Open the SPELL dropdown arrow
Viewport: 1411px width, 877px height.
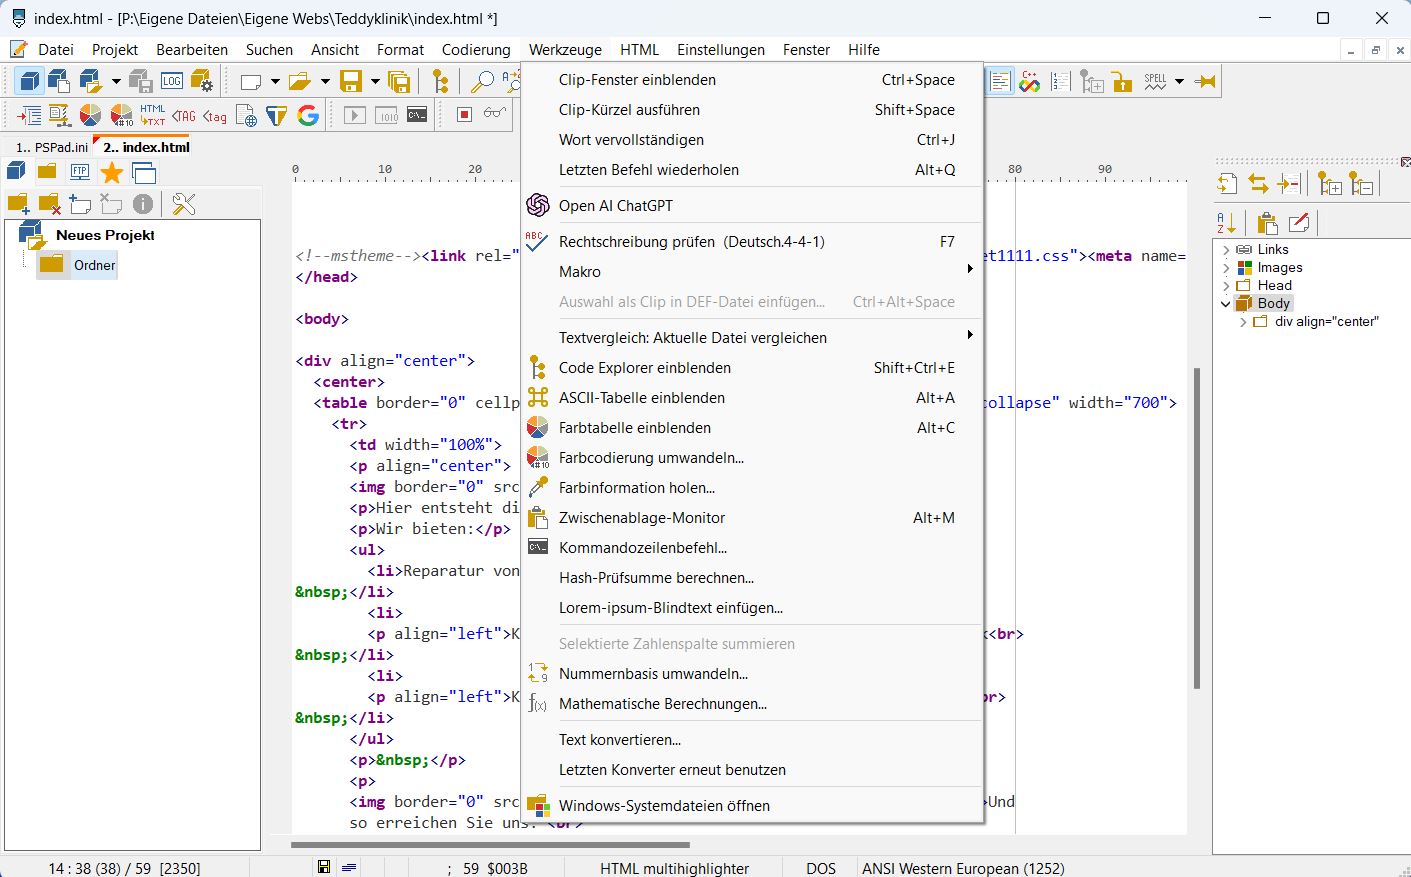[x=1179, y=82]
